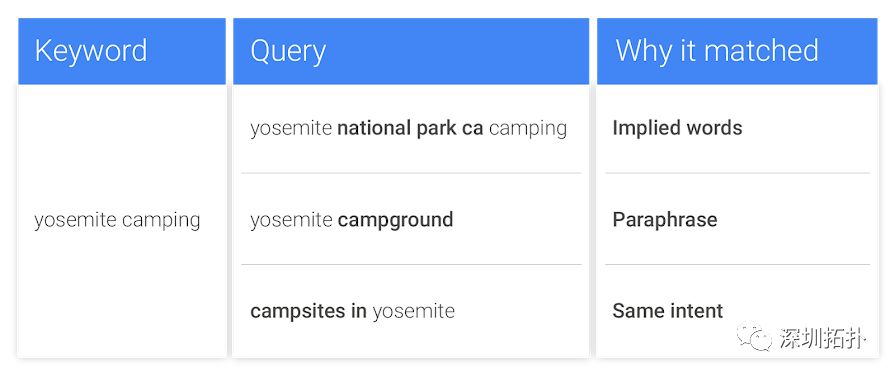Click divider line below yosemite campground row
Viewport: 895px width, 377px height.
(411, 264)
